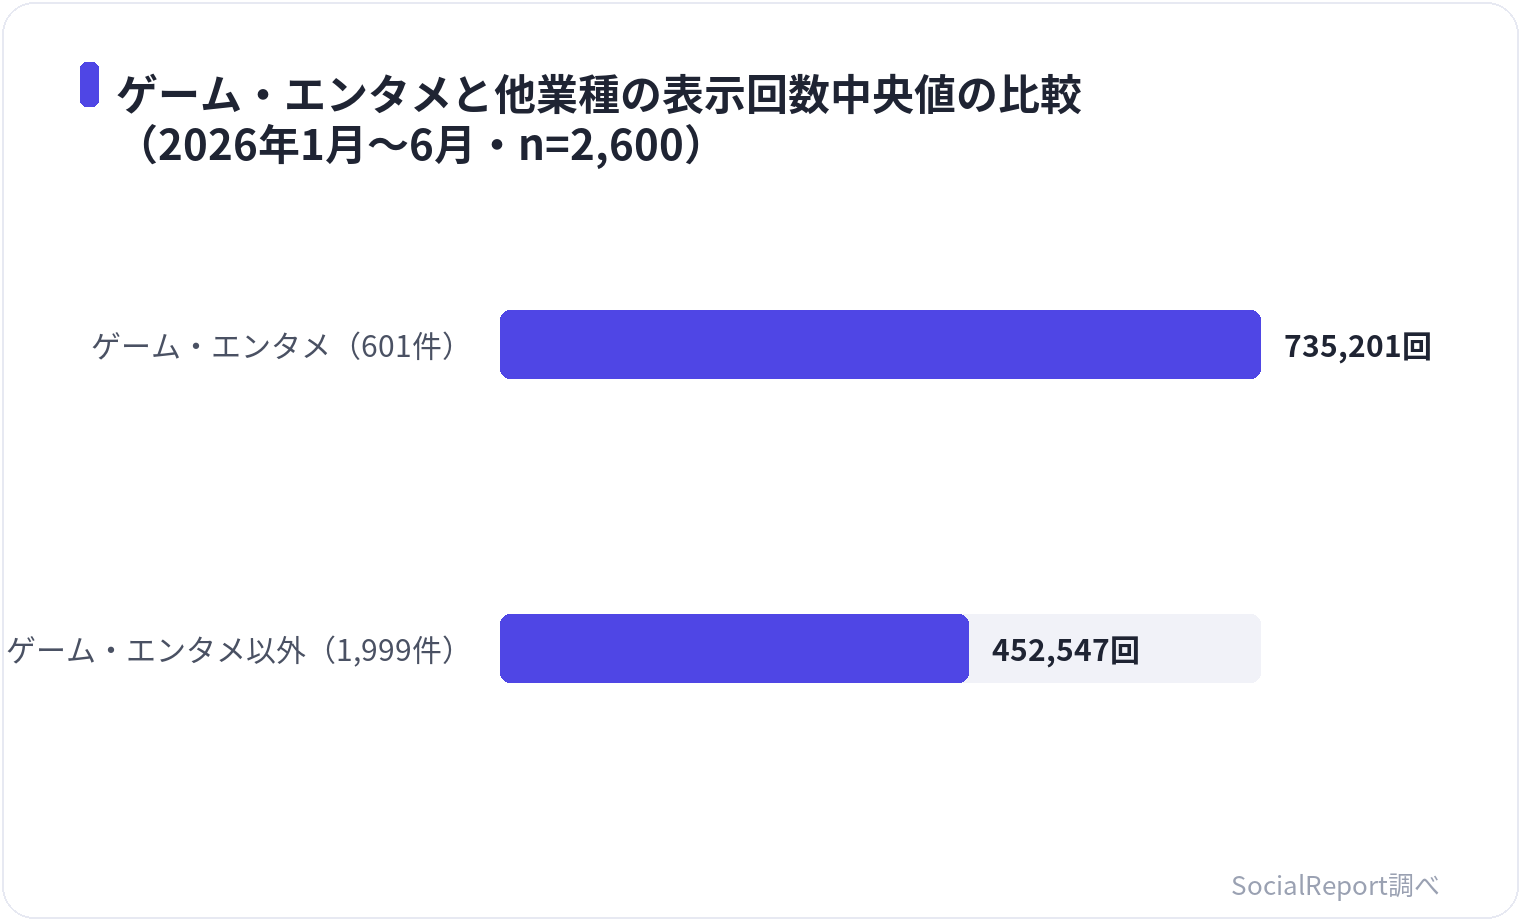The image size is (1520, 920).
Task: Click the purple marker beside the chart title
Action: [x=89, y=84]
